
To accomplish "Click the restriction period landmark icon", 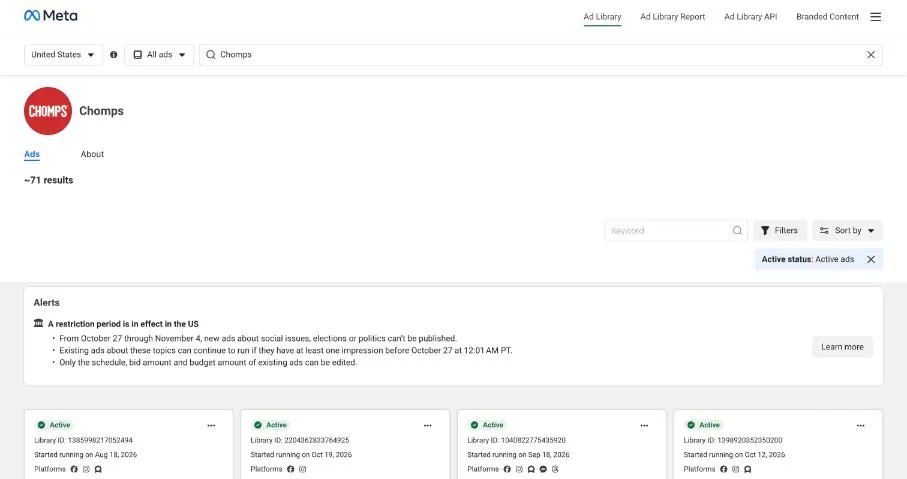I will coord(38,323).
